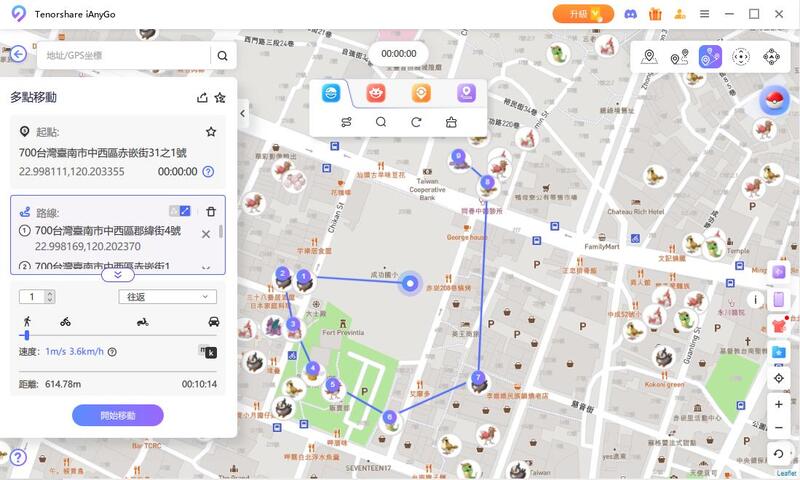Open the gift box icon

[x=655, y=14]
